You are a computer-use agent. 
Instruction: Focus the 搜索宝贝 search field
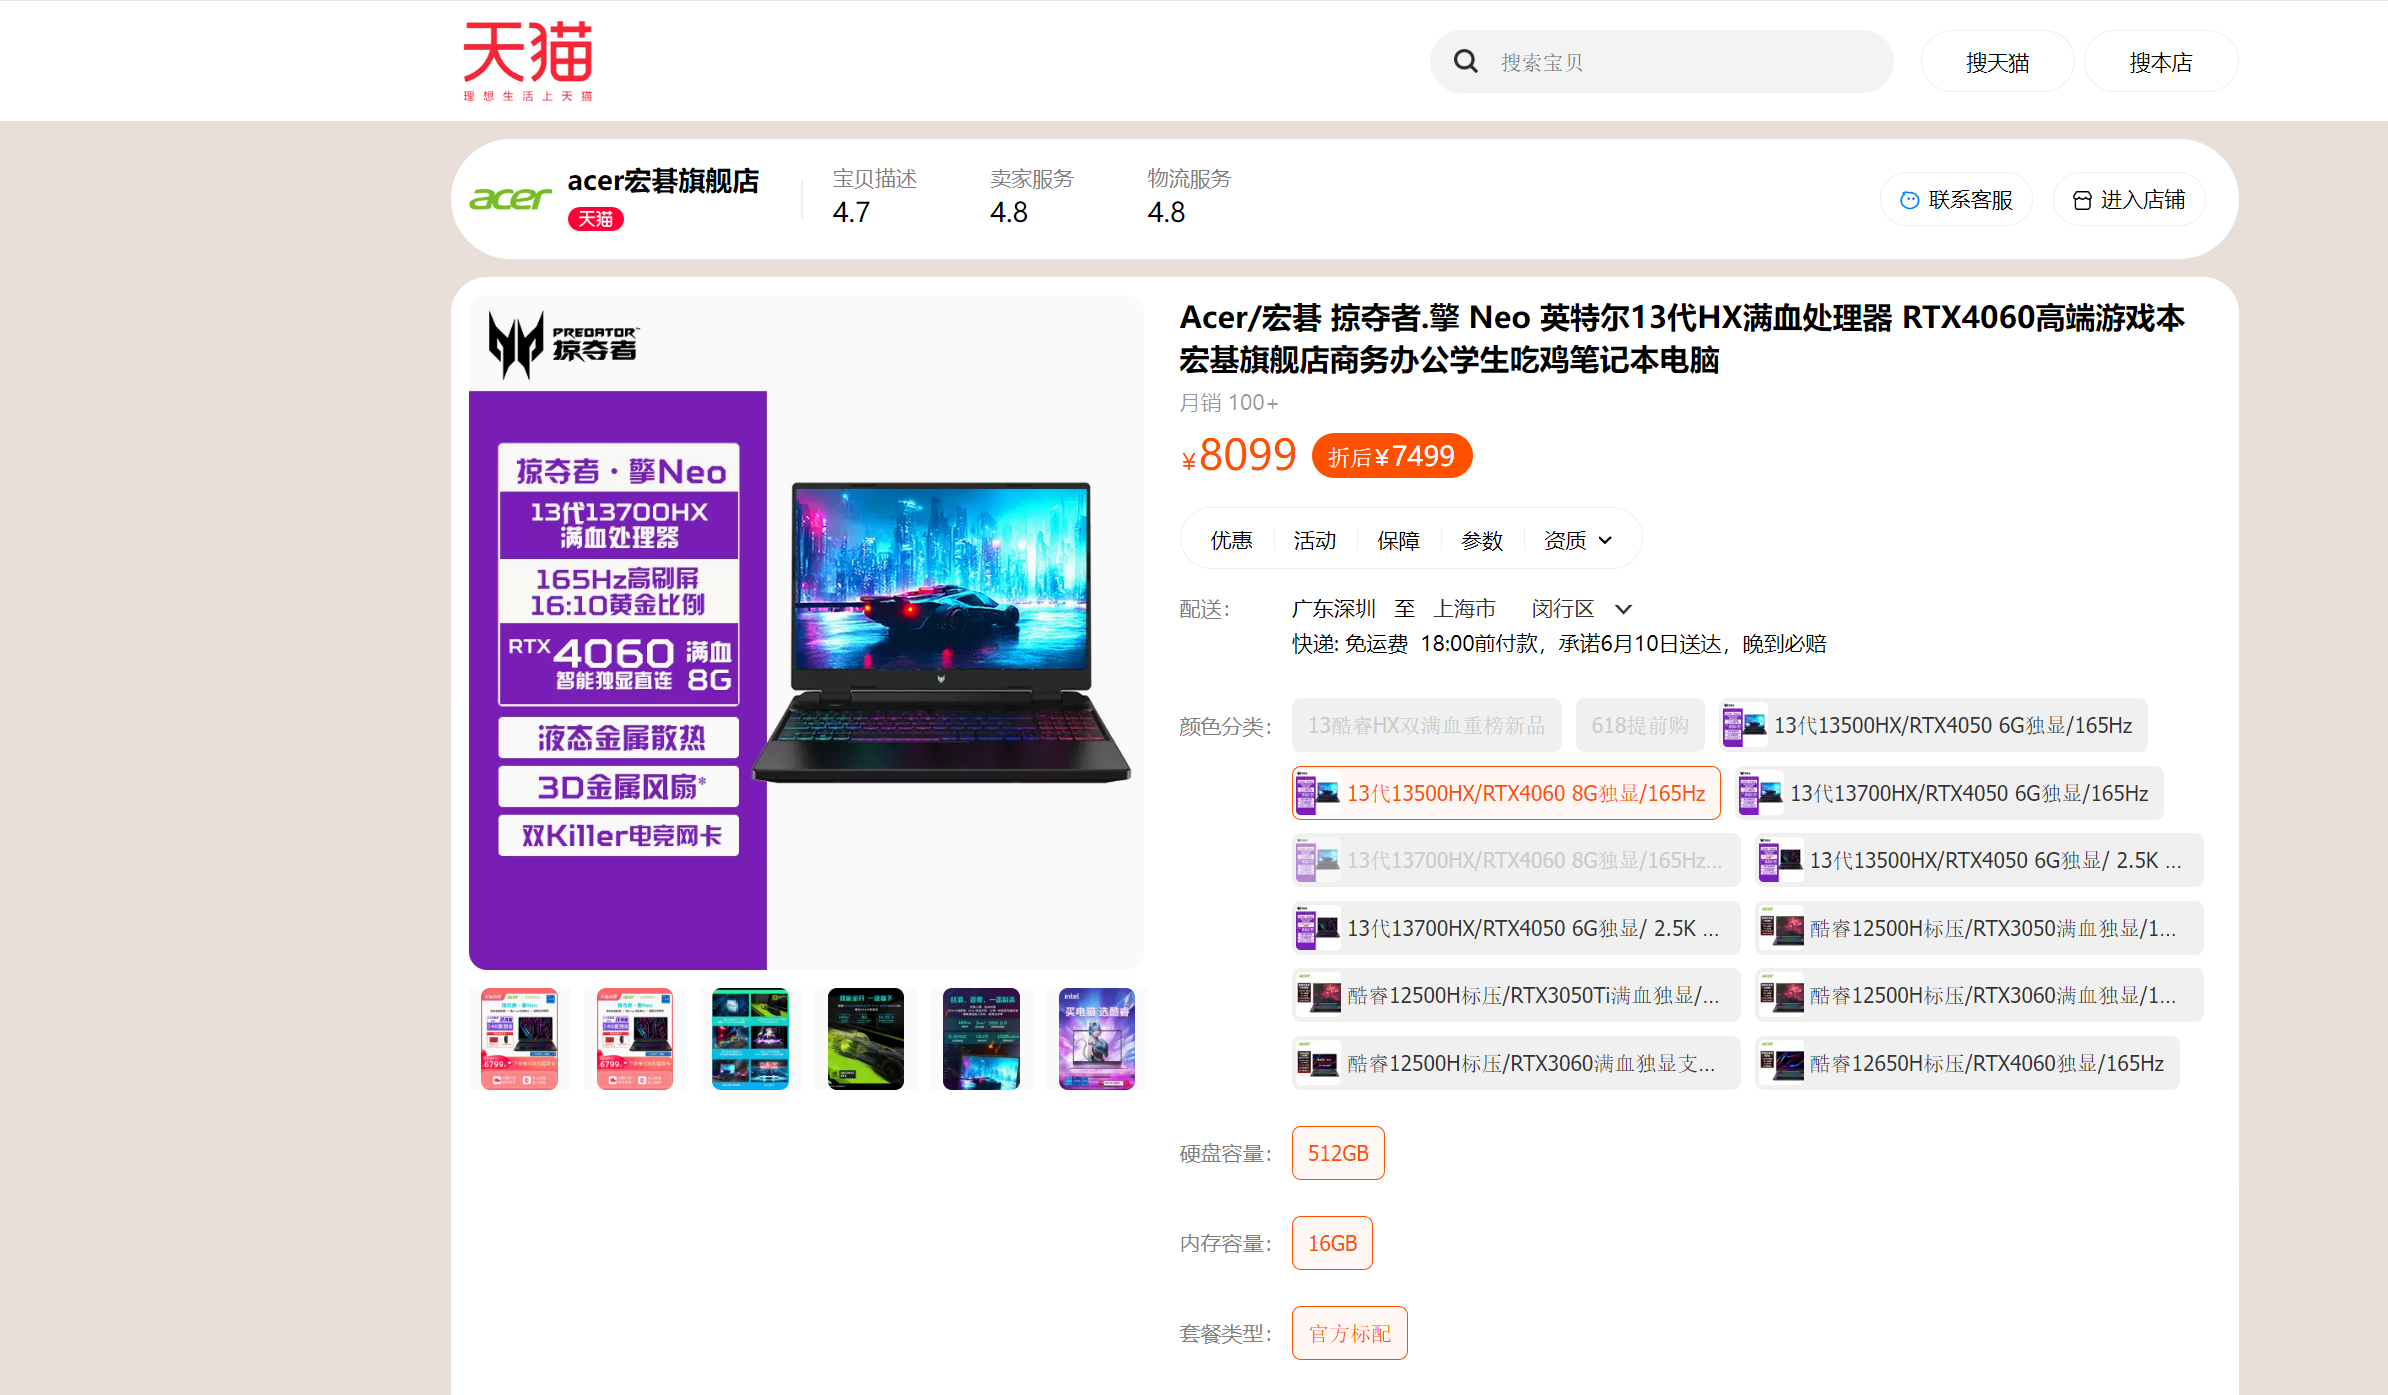tap(1661, 61)
